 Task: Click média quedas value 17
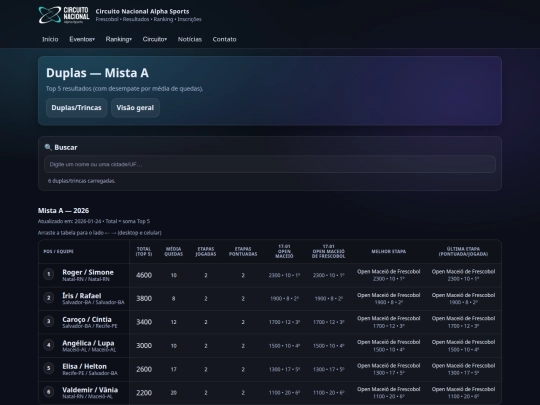(x=174, y=369)
